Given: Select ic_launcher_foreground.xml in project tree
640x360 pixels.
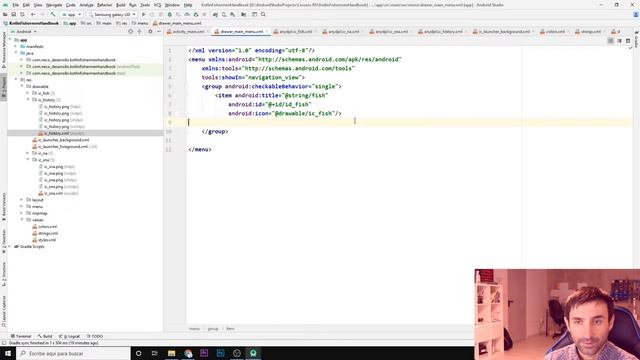Looking at the screenshot, I should click(64, 147).
